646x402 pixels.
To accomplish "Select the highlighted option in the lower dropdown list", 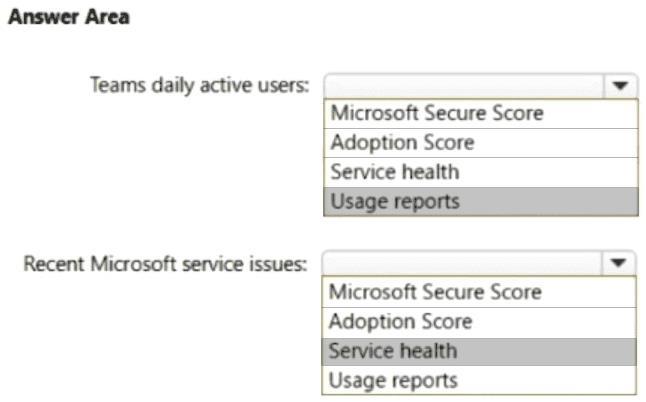I will (479, 351).
